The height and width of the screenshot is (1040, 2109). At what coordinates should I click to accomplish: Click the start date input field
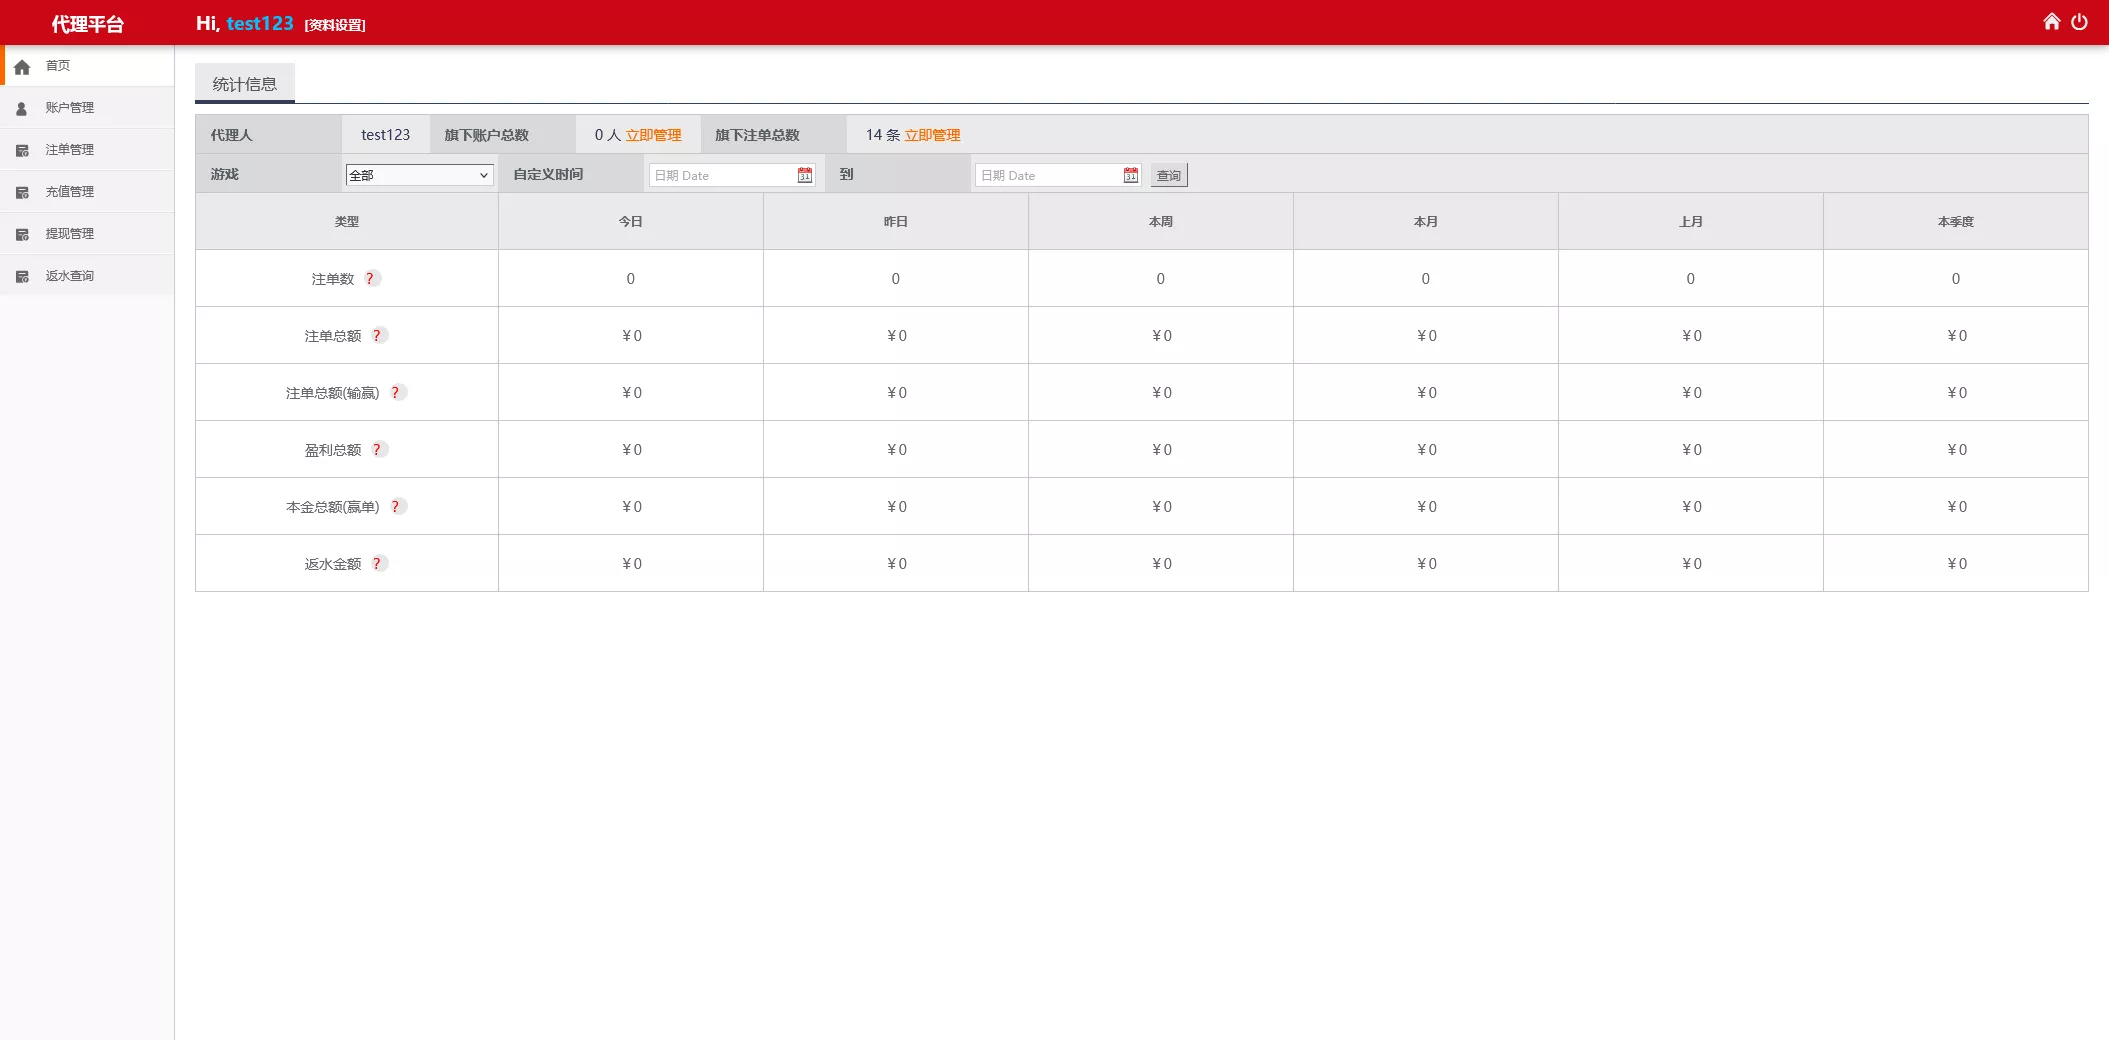(722, 175)
